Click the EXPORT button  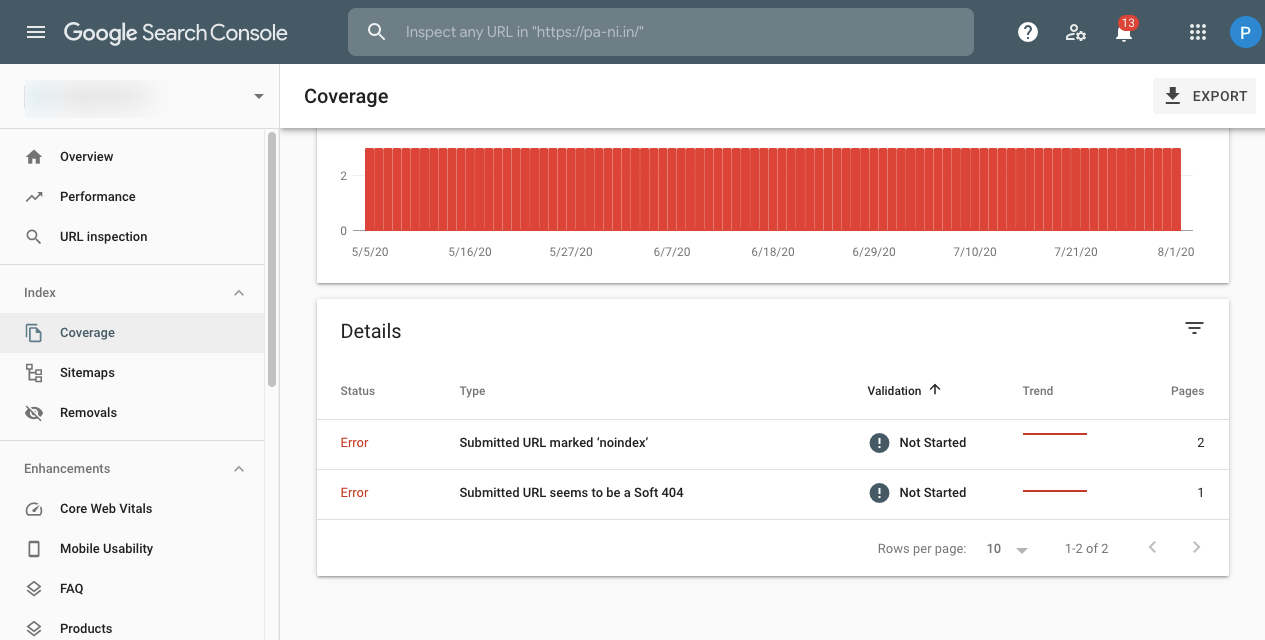point(1204,96)
